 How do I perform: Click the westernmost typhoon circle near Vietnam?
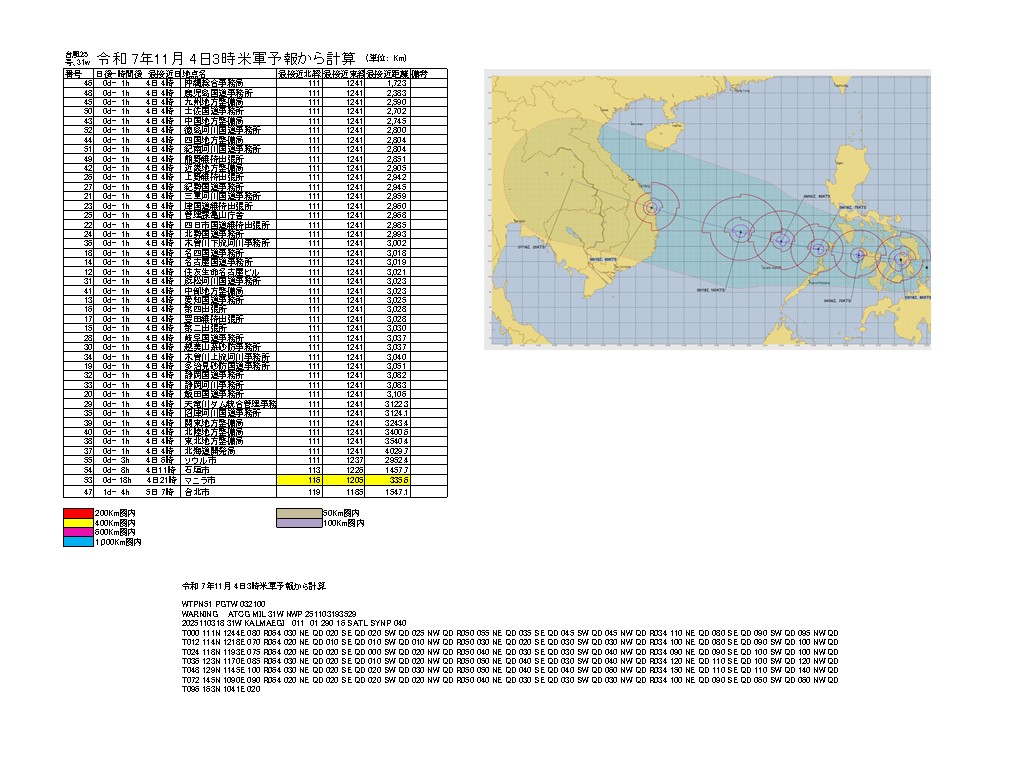(x=650, y=207)
